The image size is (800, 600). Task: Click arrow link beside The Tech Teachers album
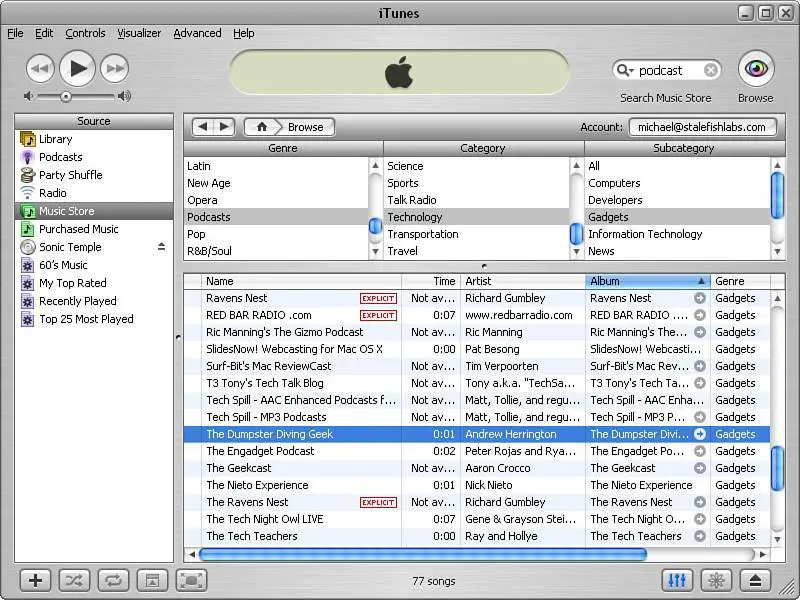point(699,536)
